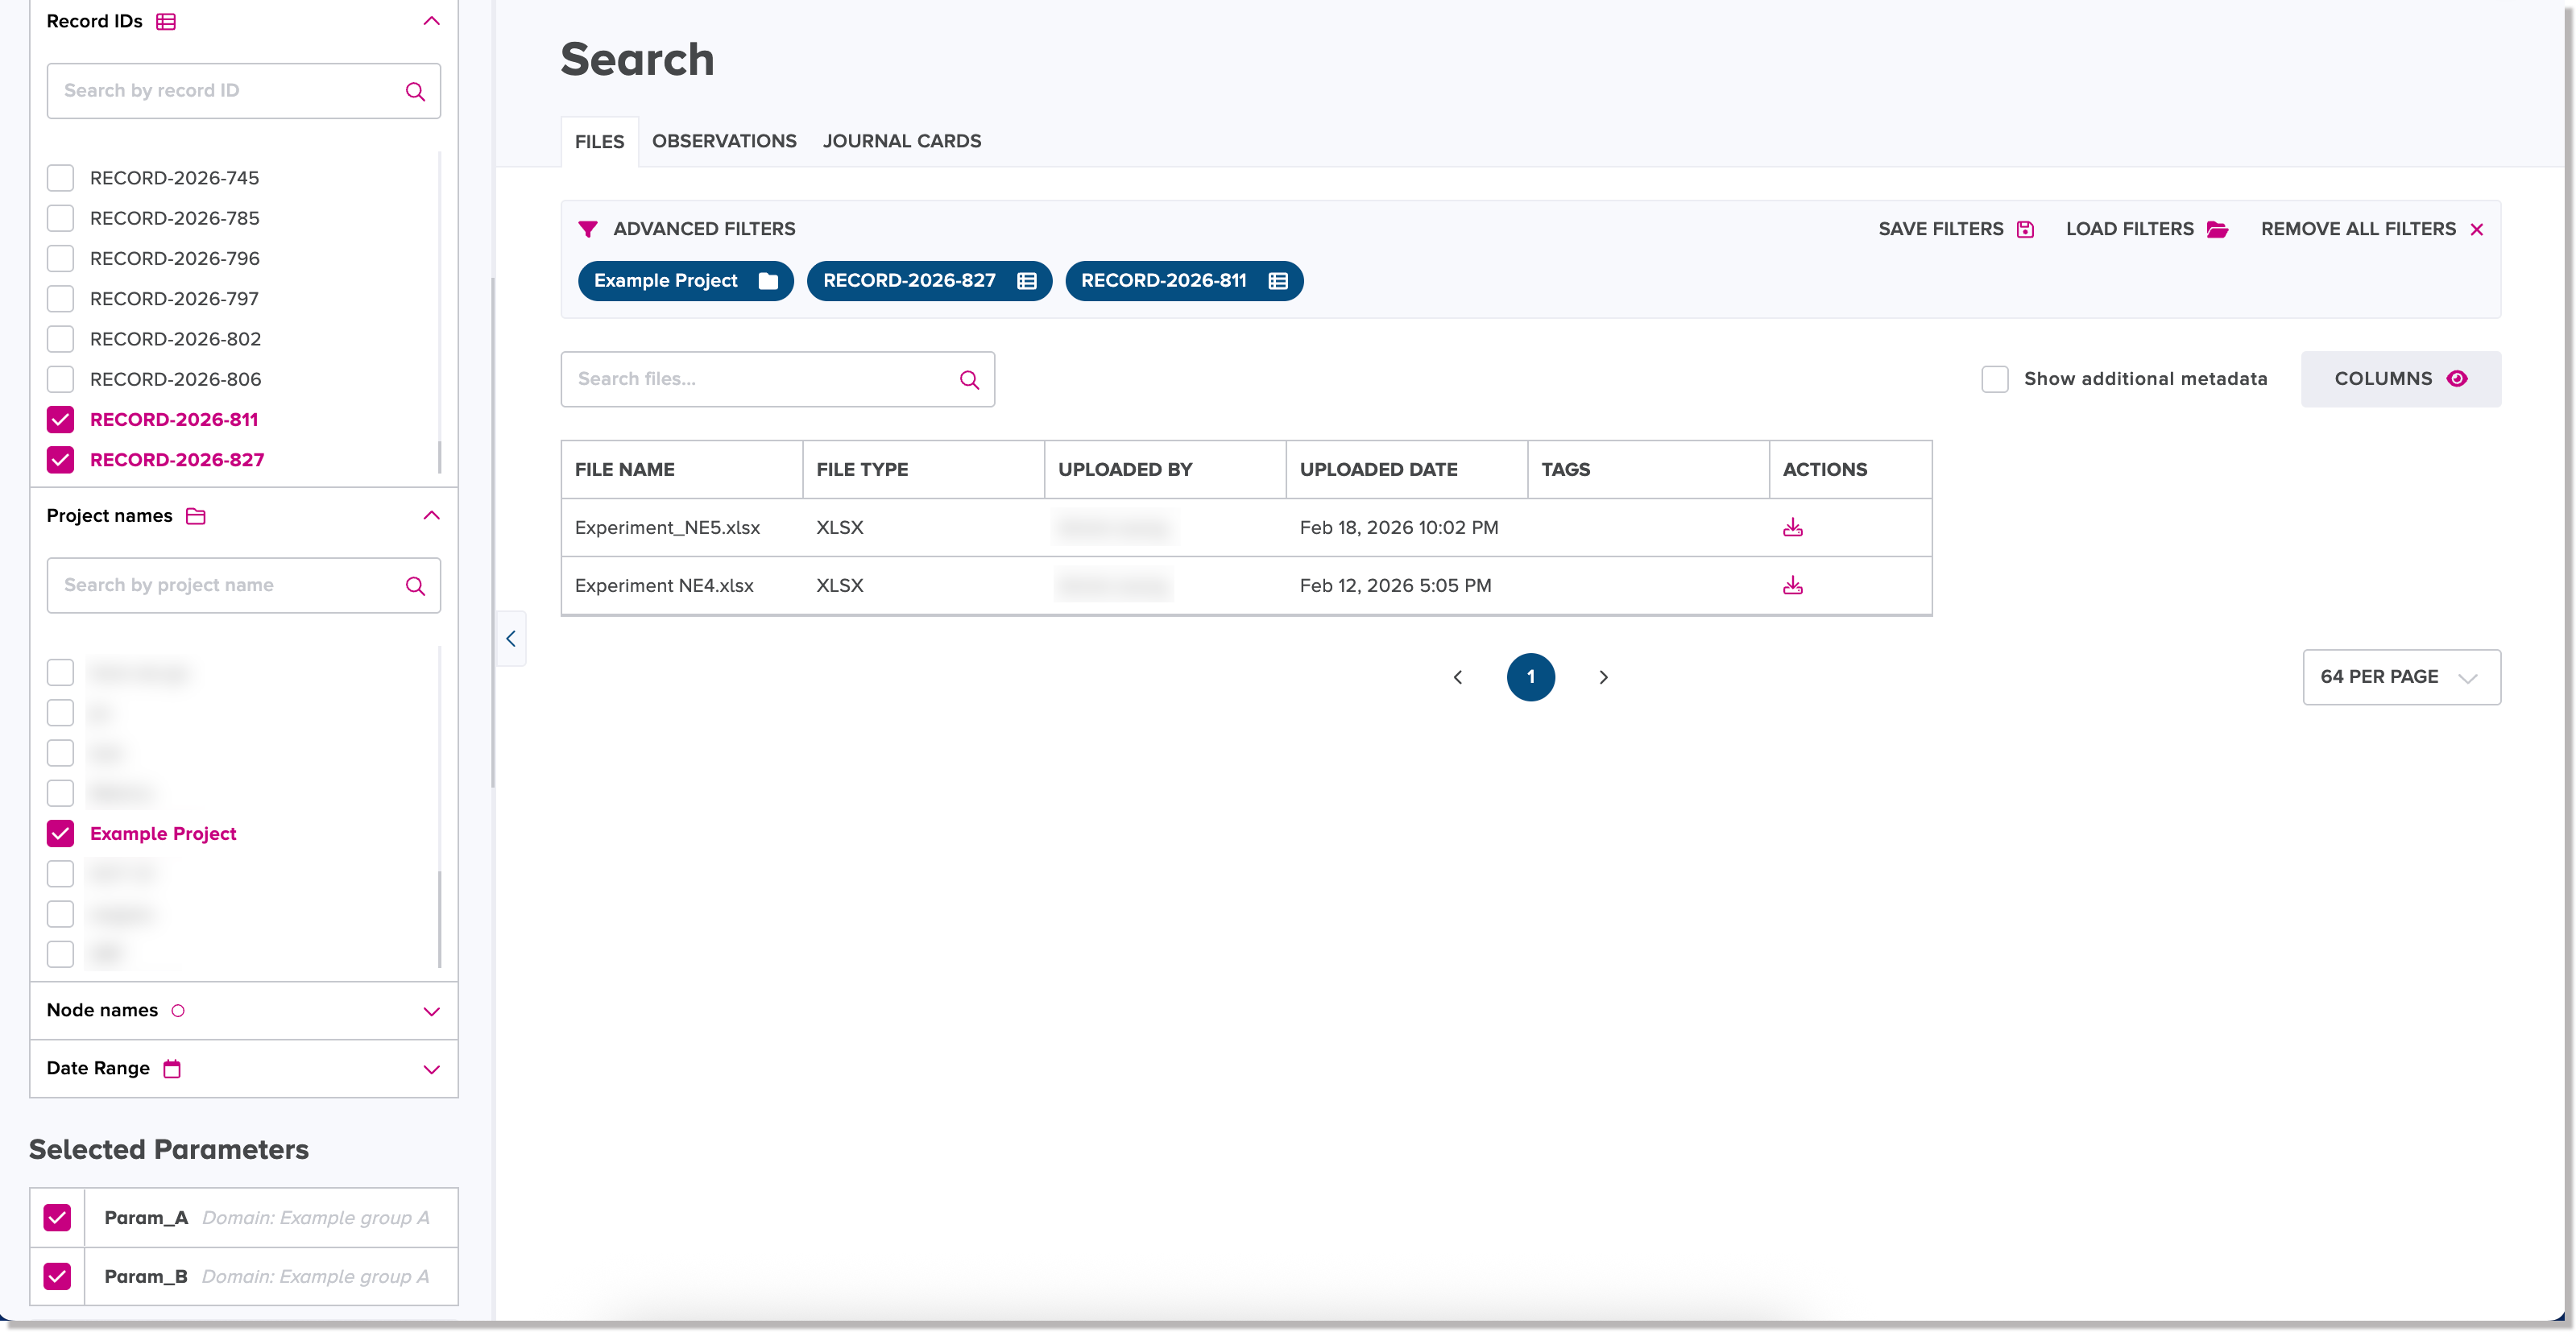
Task: Click the Project names folder icon
Action: coord(196,516)
